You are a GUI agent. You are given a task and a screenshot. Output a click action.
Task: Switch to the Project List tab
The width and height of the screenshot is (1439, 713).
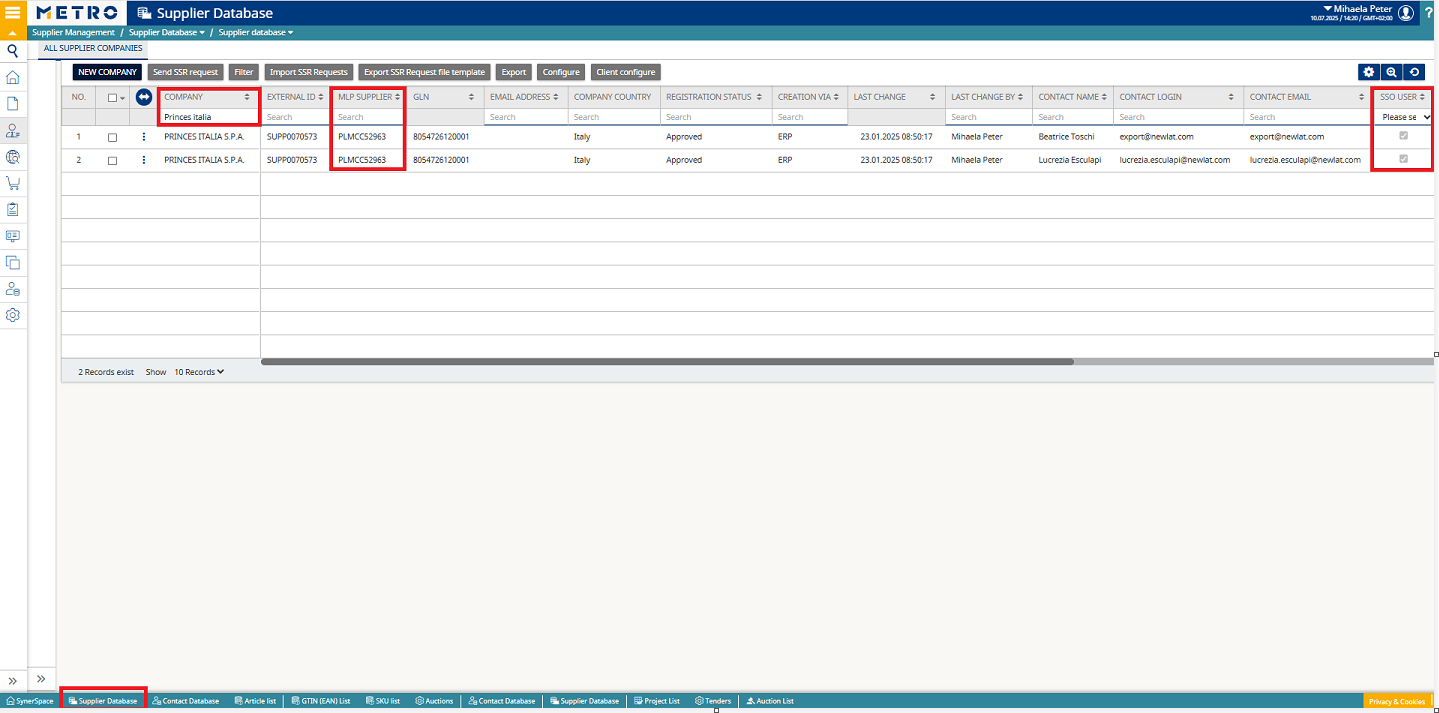tap(657, 701)
